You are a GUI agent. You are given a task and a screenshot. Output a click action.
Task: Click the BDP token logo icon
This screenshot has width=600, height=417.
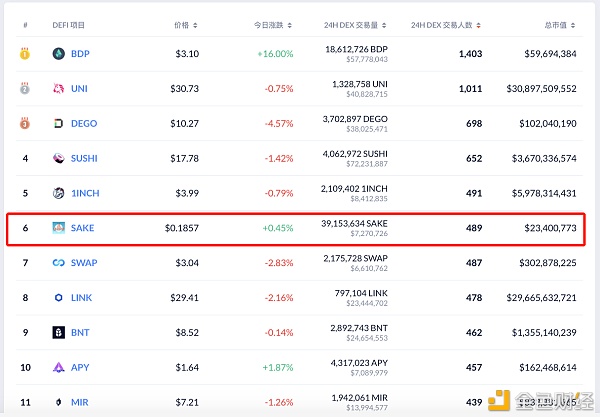coord(59,54)
